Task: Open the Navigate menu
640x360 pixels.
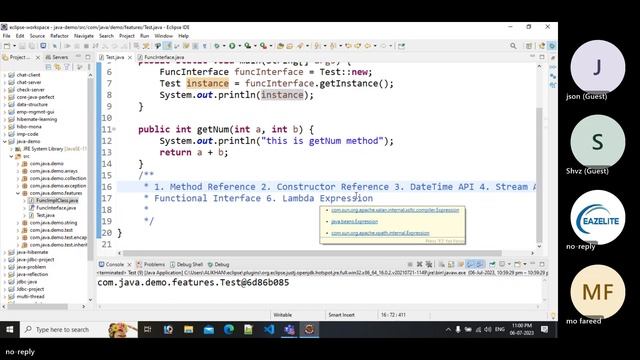Action: point(84,36)
